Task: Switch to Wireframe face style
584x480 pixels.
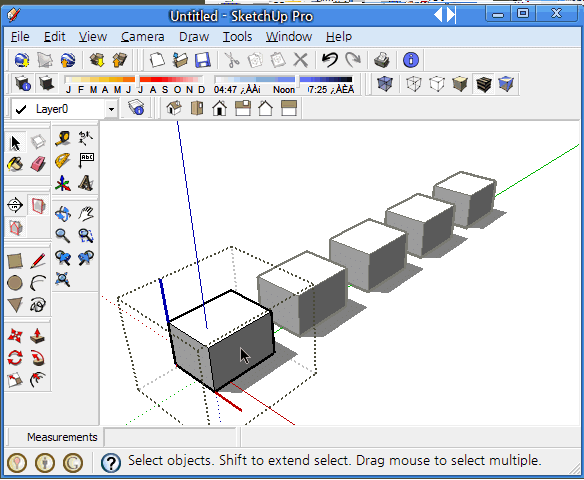Action: [x=414, y=83]
